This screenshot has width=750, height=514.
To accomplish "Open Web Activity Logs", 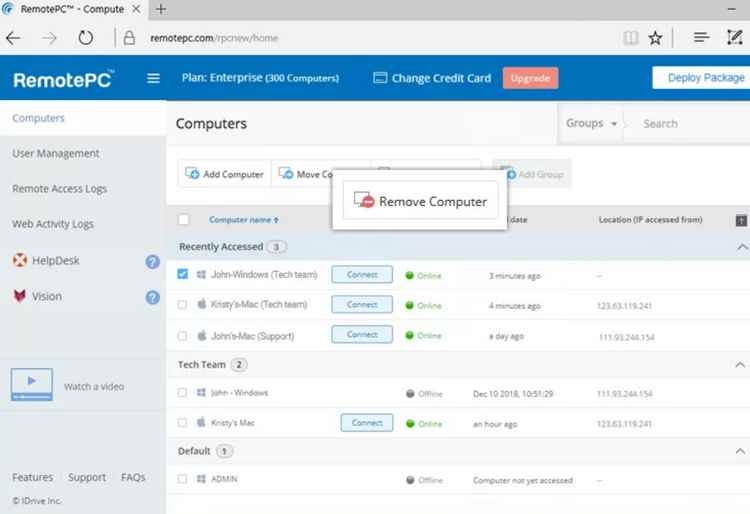I will pyautogui.click(x=53, y=224).
